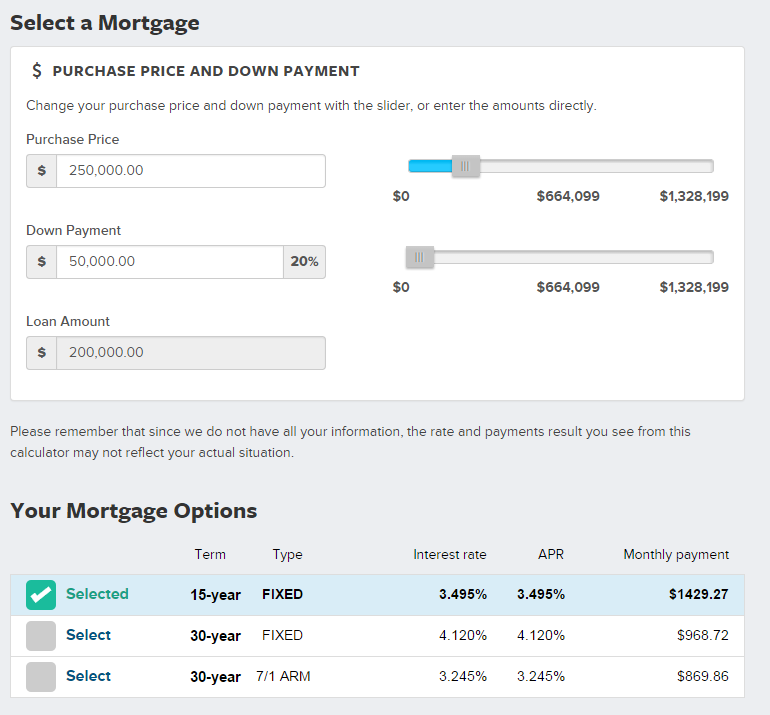Click the 20% down payment percentage box
Screen dimensions: 770x715
tap(304, 262)
